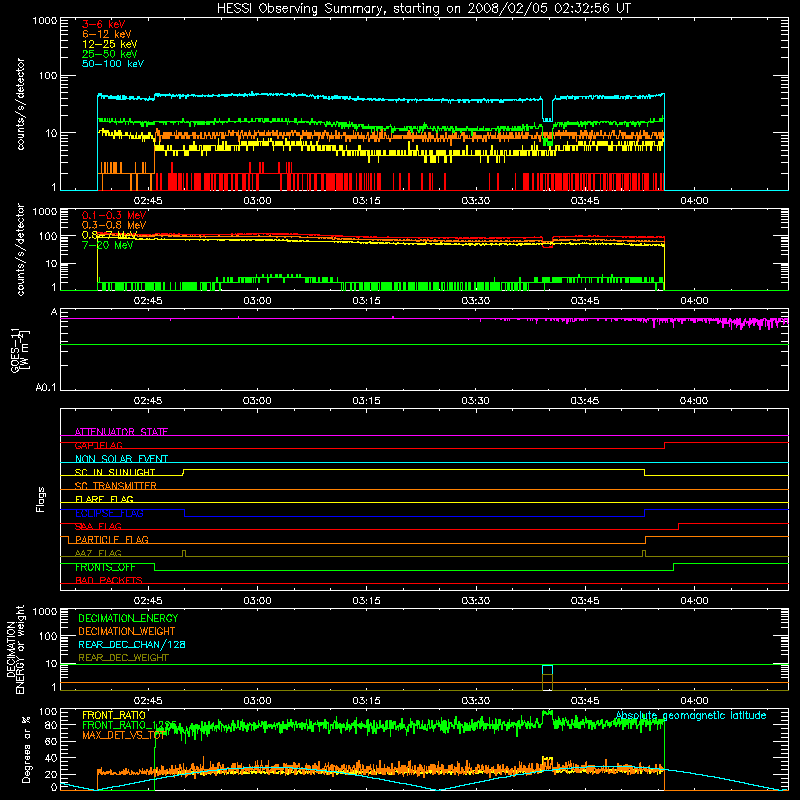The image size is (800, 800).
Task: Select the DECIMATION_ENERGY legend label
Action: tap(128, 618)
